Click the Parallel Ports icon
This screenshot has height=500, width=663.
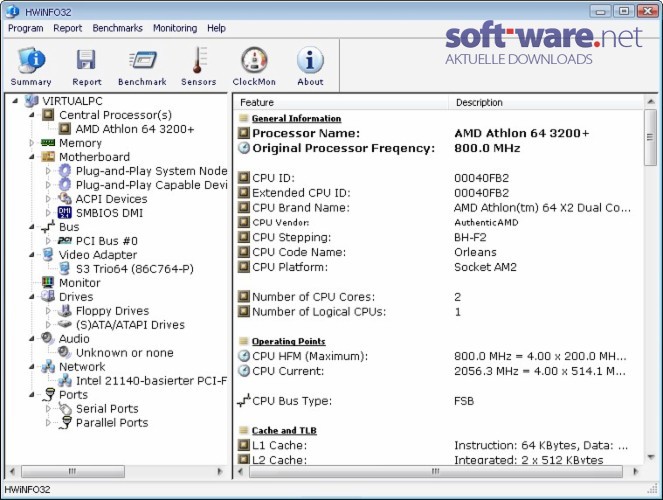click(66, 423)
